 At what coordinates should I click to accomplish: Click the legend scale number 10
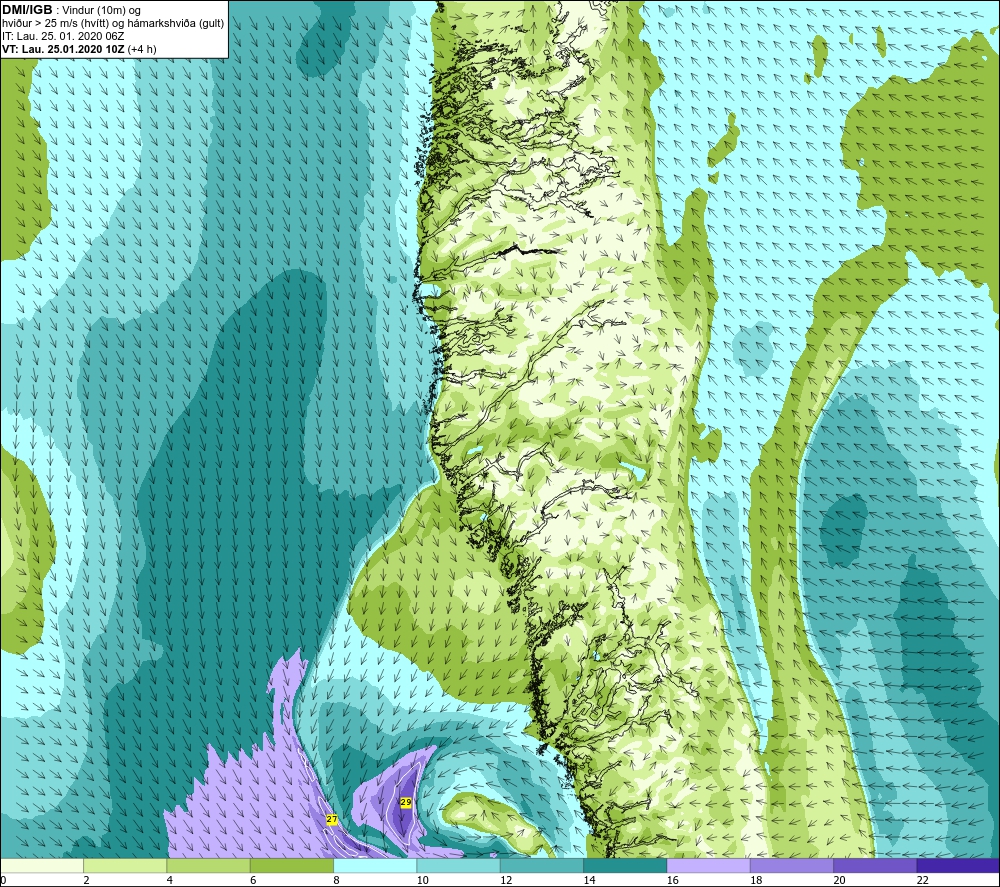tap(423, 880)
